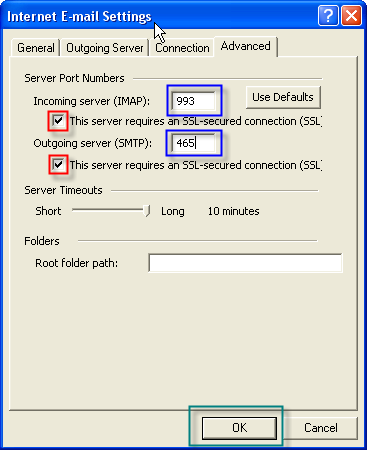Open the Outgoing Server tab
Image resolution: width=367 pixels, height=450 pixels.
pyautogui.click(x=105, y=48)
